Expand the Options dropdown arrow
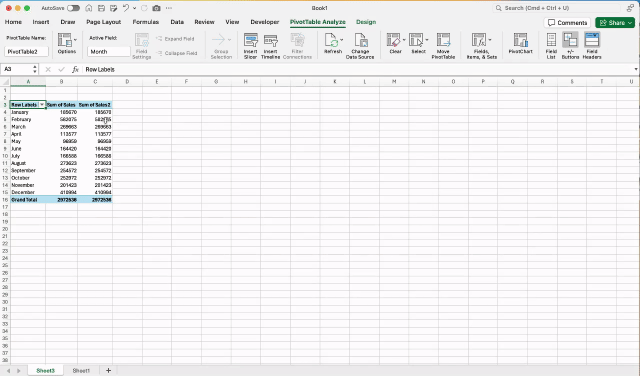The height and width of the screenshot is (376, 640). (76, 40)
